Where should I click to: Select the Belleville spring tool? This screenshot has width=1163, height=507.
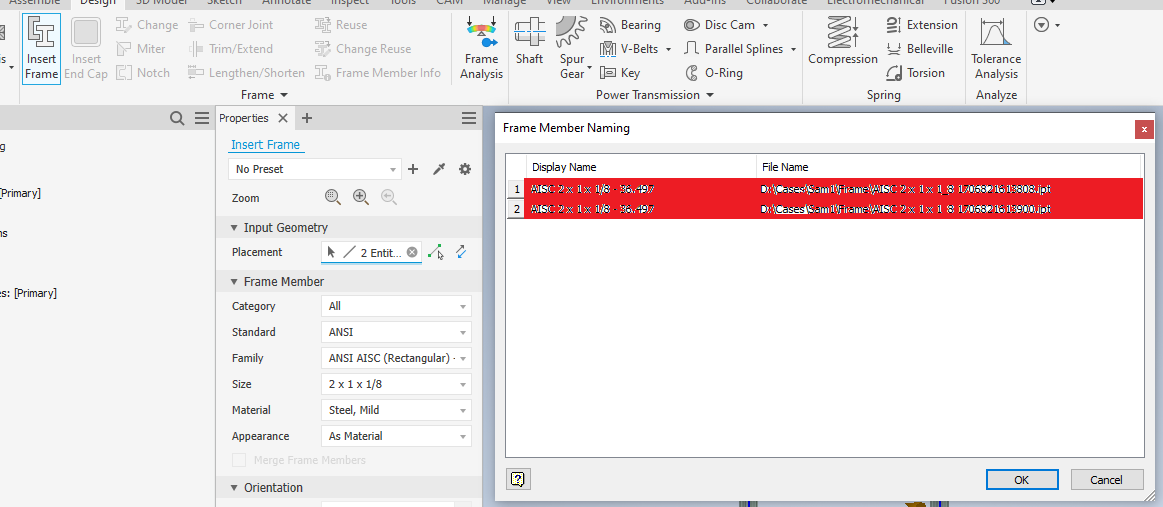click(x=920, y=49)
